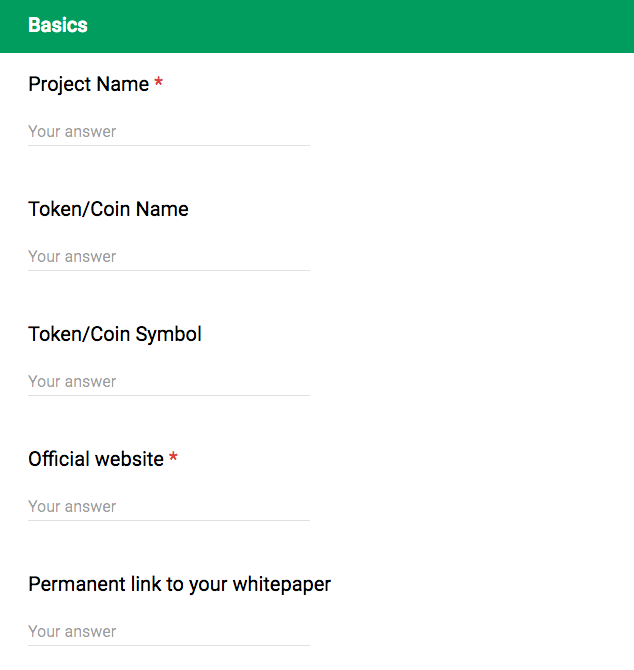This screenshot has height=670, width=634.
Task: Click 'Your answer' placeholder under Project Name
Action: click(72, 132)
